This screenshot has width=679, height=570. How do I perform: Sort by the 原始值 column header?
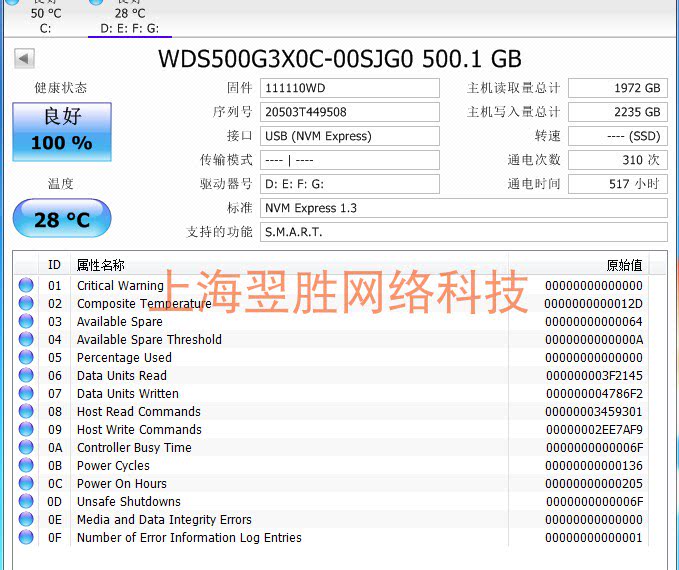tap(579, 265)
